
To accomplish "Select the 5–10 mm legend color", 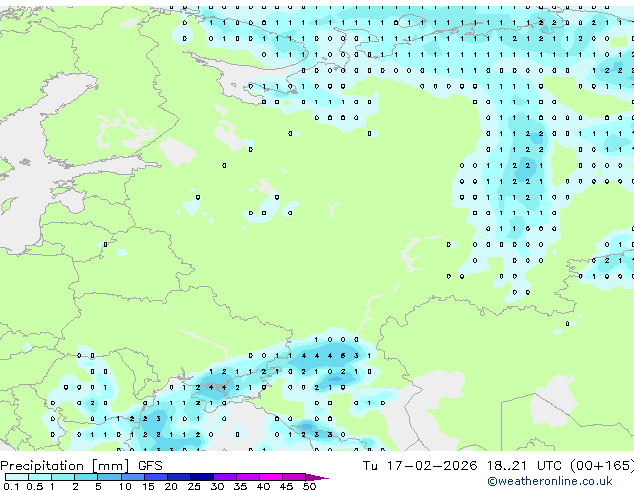I will pos(109,477).
